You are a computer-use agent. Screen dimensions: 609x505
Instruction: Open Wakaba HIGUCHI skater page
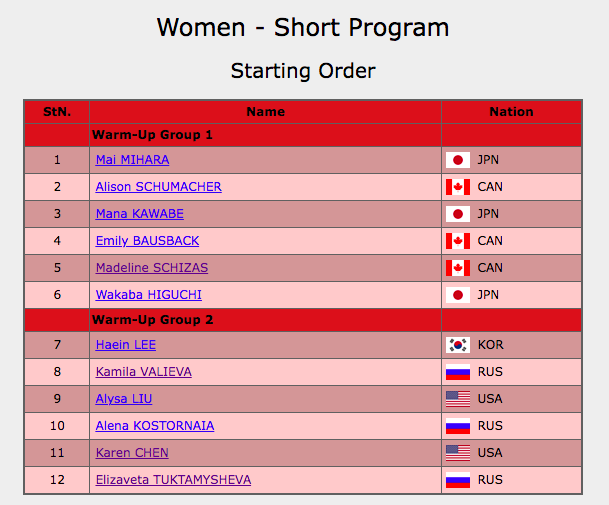click(148, 295)
